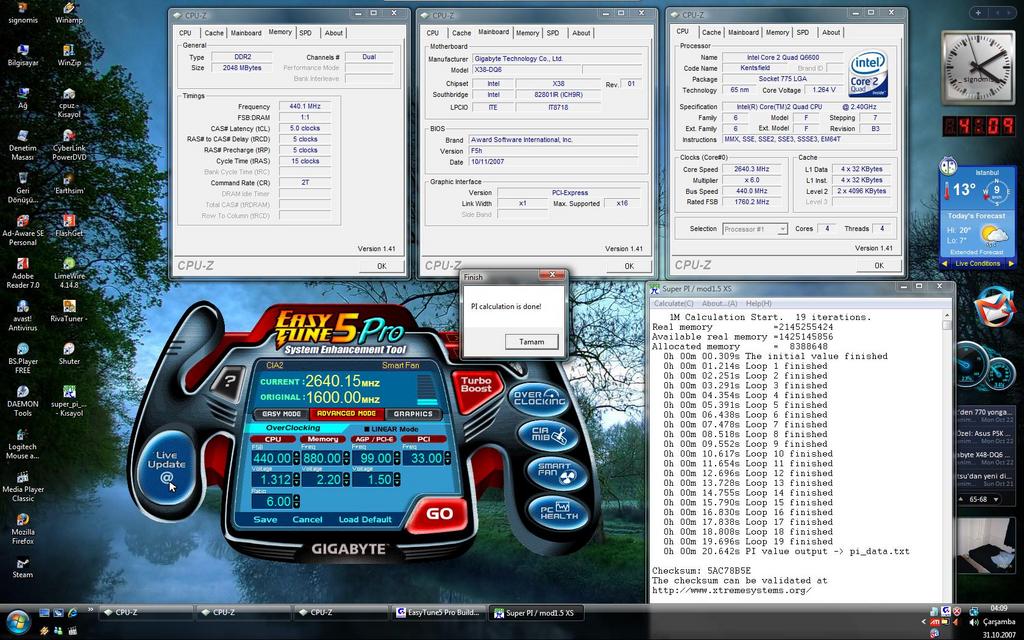Select the Logitech Mouse desktop icon
Viewport: 1024px width, 640px height.
pos(23,443)
